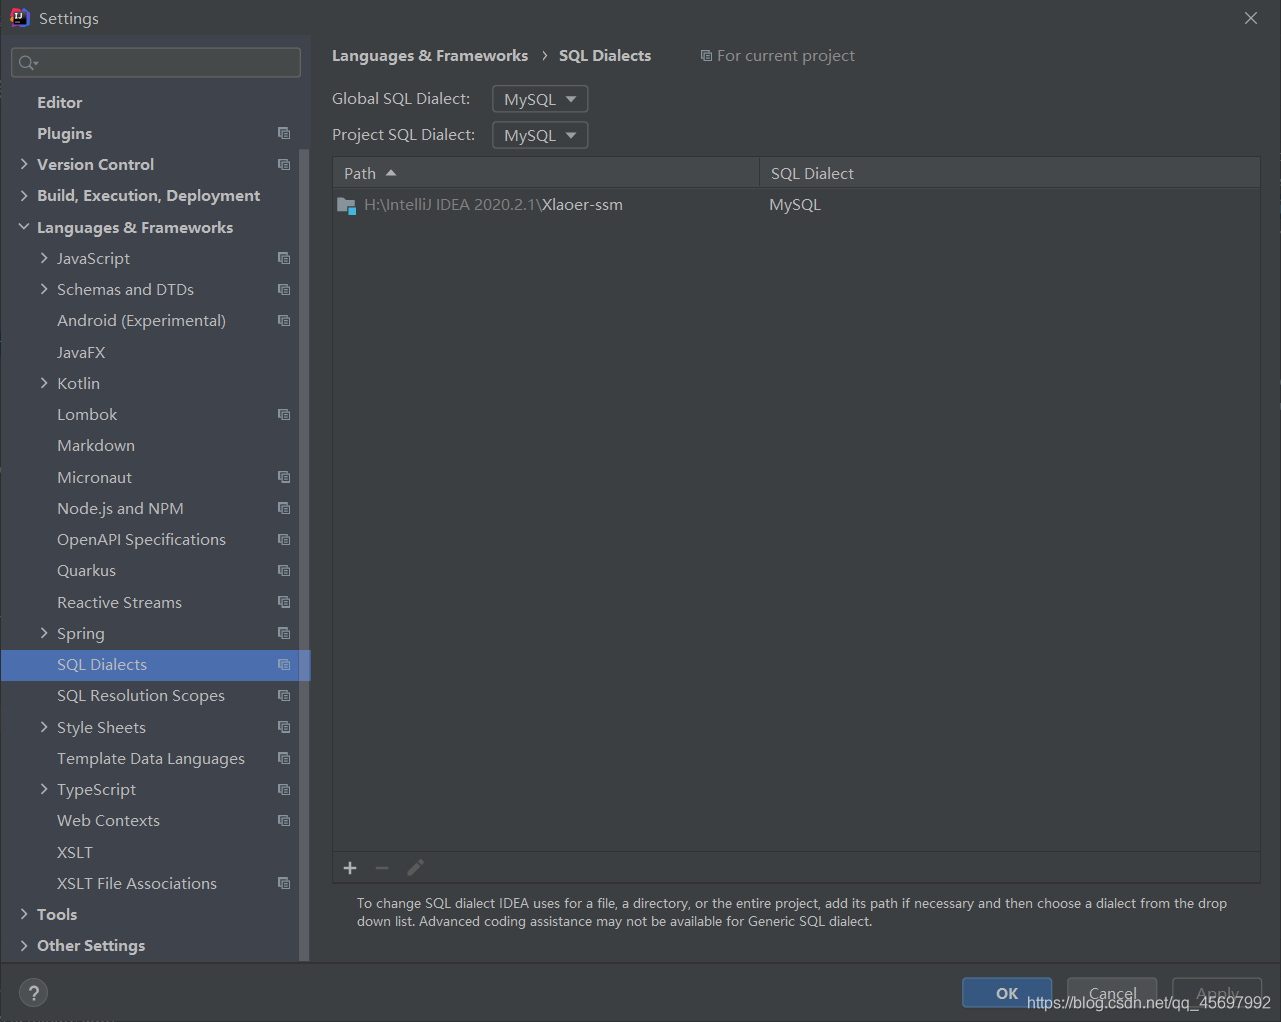Expand the Spring tree node

tap(44, 633)
